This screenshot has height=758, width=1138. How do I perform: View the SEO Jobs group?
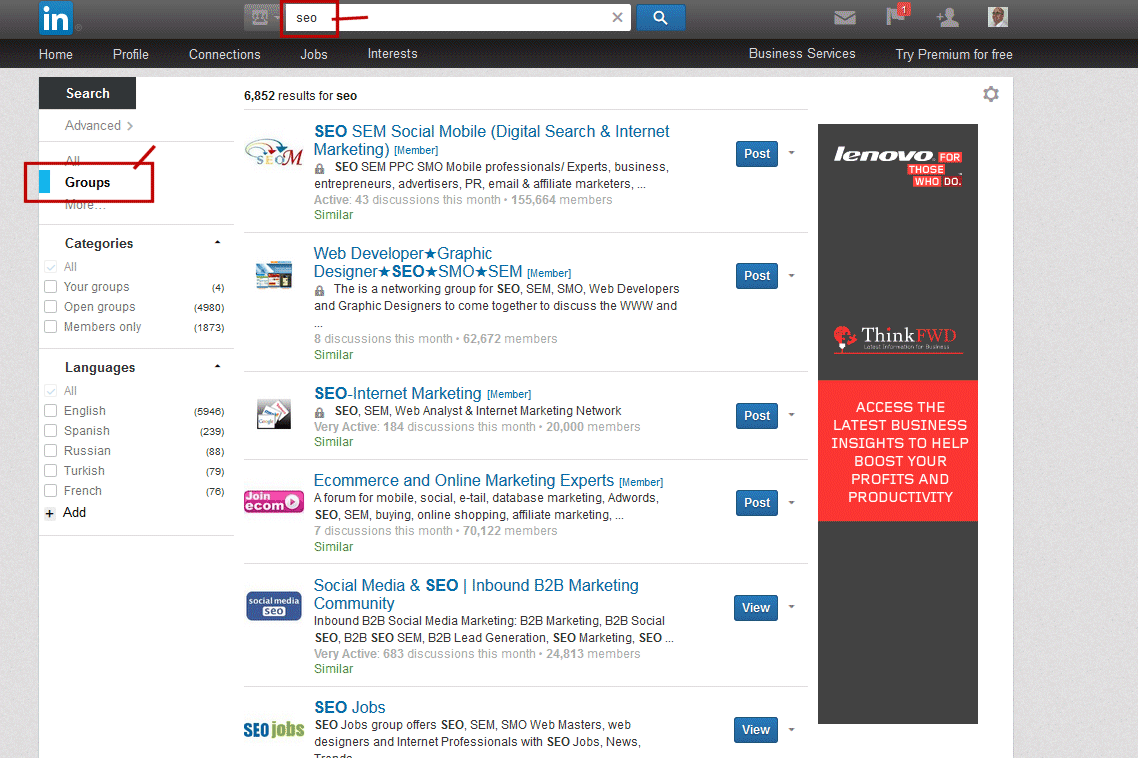pos(756,730)
